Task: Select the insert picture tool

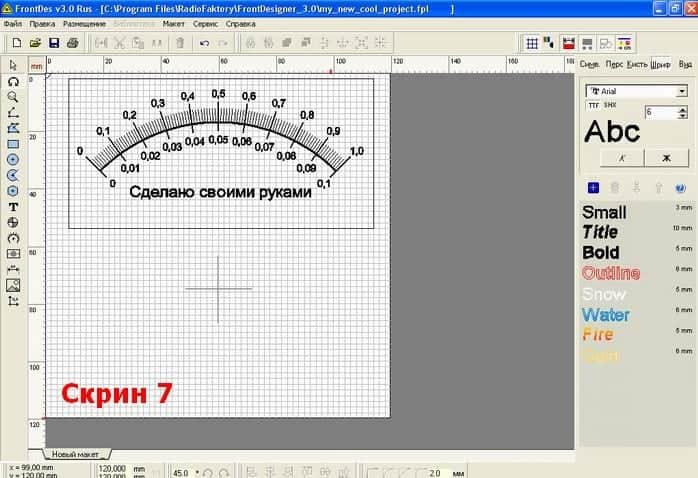Action: click(x=13, y=285)
